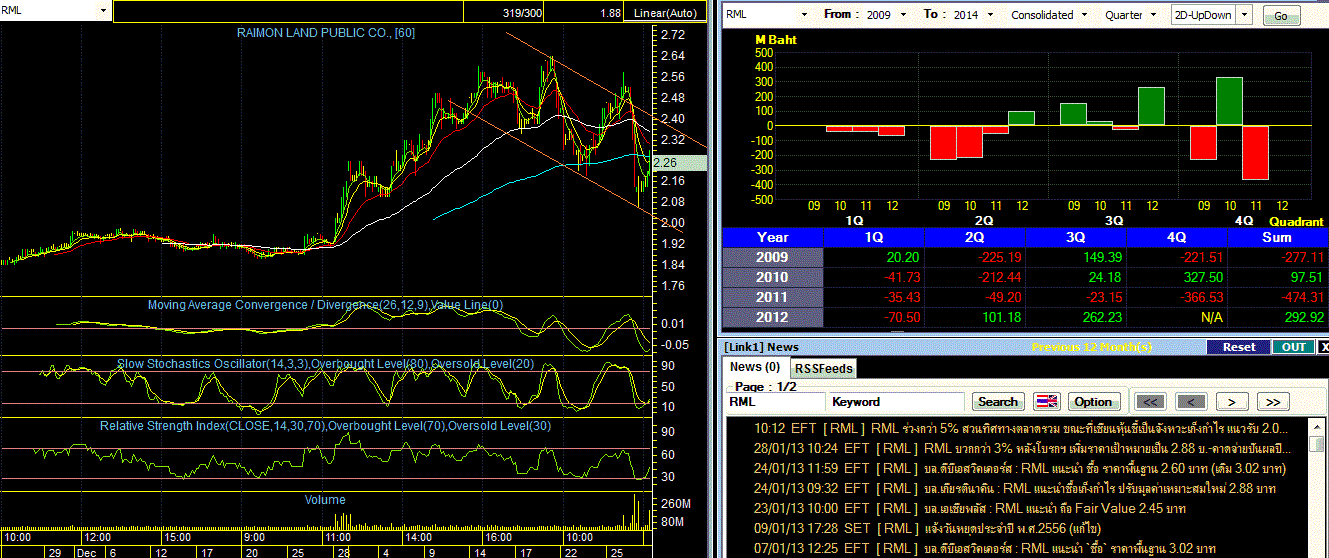Click the news list scrollbar thumb

pos(1317,444)
